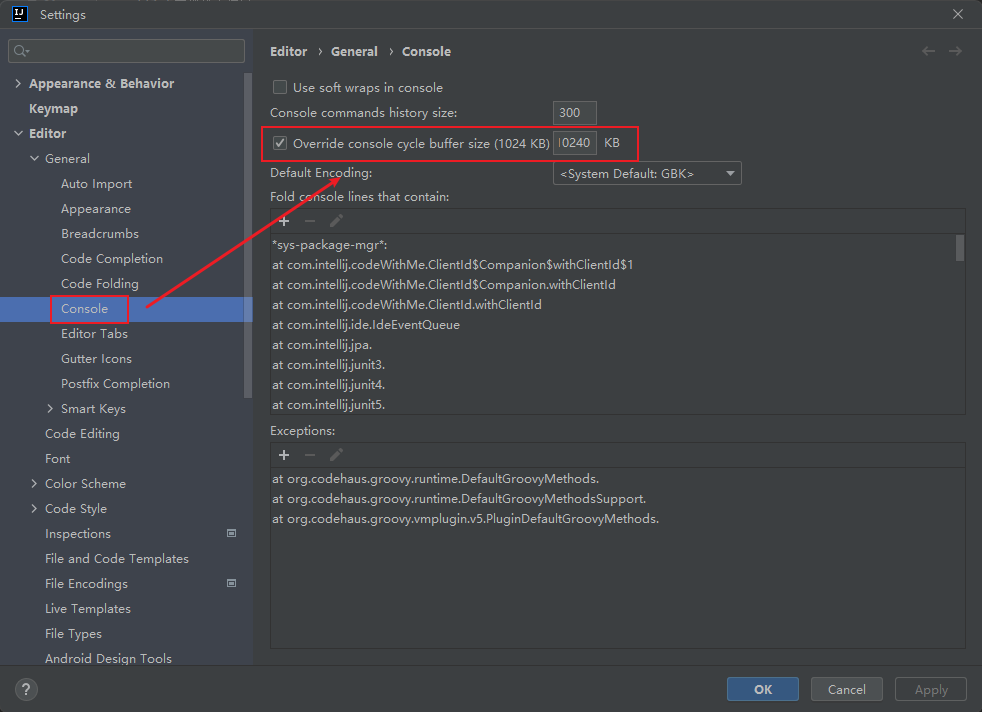Screen dimensions: 982x712
Task: Uncheck Override console cycle buffer size
Action: pyautogui.click(x=280, y=143)
